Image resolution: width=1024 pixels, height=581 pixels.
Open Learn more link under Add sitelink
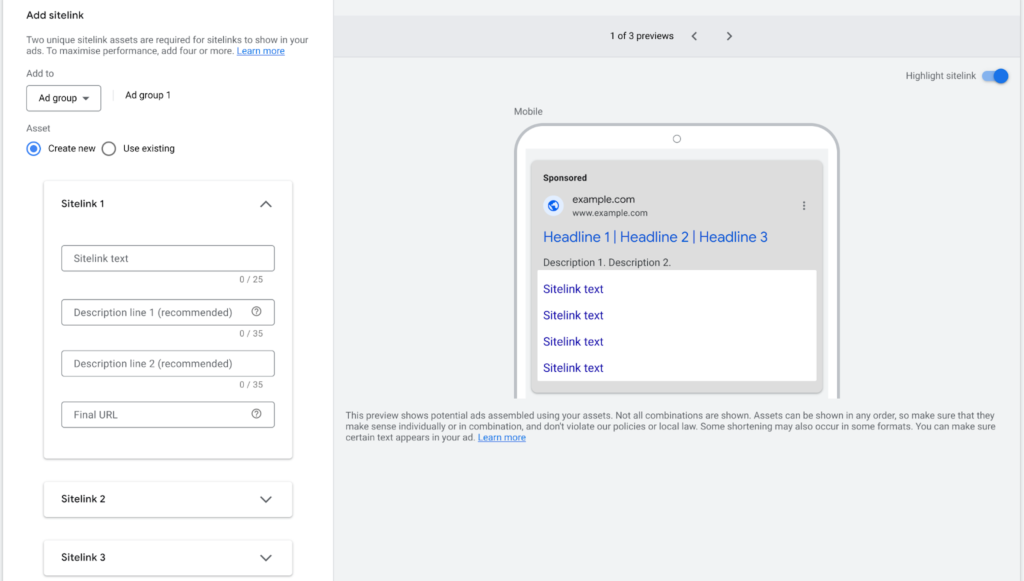tap(261, 51)
